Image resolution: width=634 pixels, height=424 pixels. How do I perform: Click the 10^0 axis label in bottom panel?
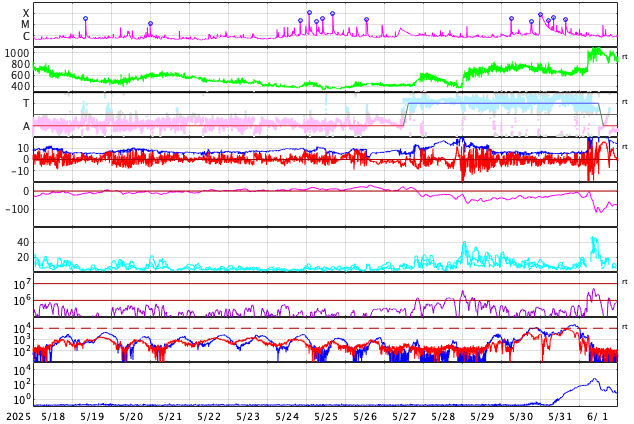[22, 399]
